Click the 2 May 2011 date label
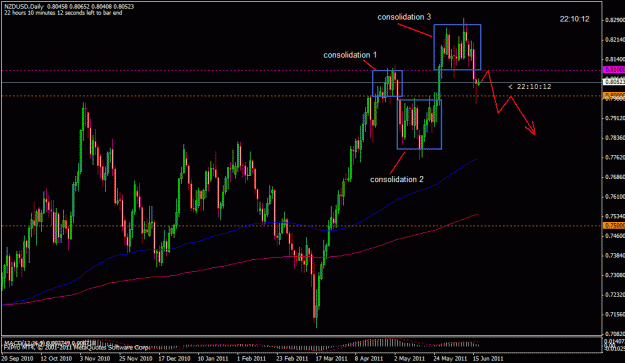The image size is (625, 363). coord(409,358)
